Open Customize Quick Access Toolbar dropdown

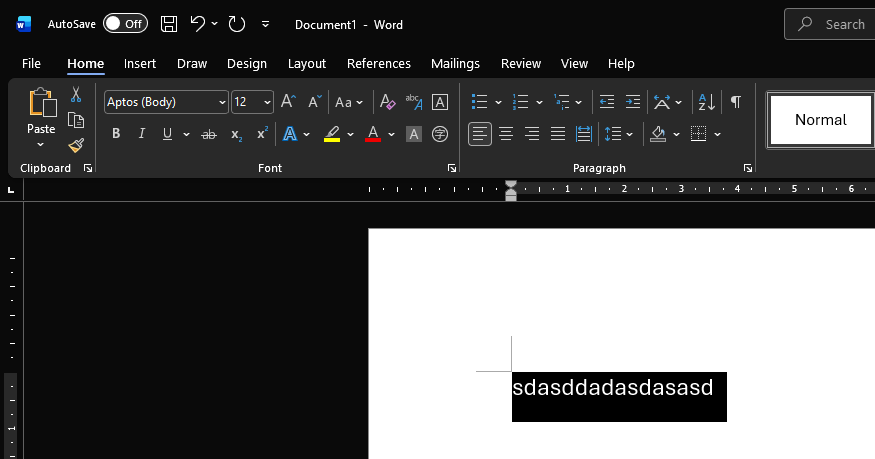coord(265,24)
